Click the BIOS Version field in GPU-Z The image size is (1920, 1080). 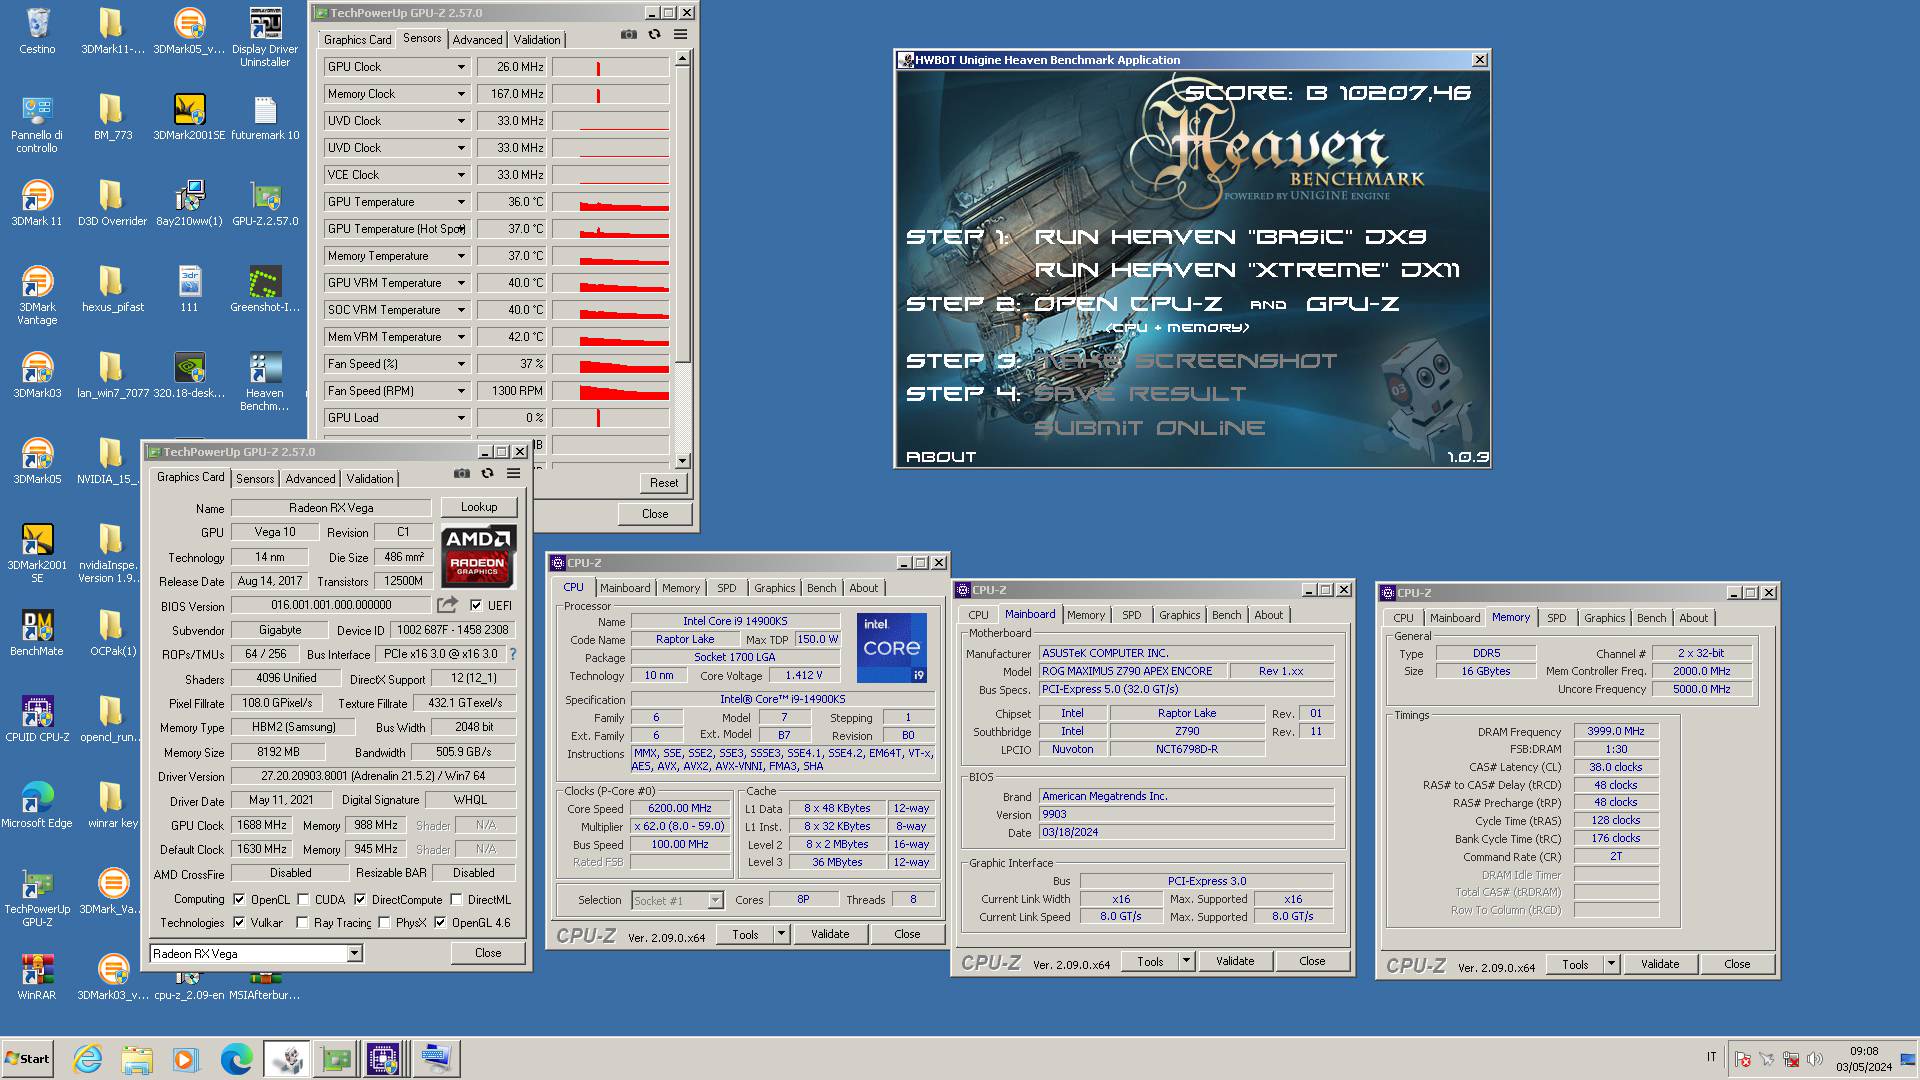[x=331, y=605]
